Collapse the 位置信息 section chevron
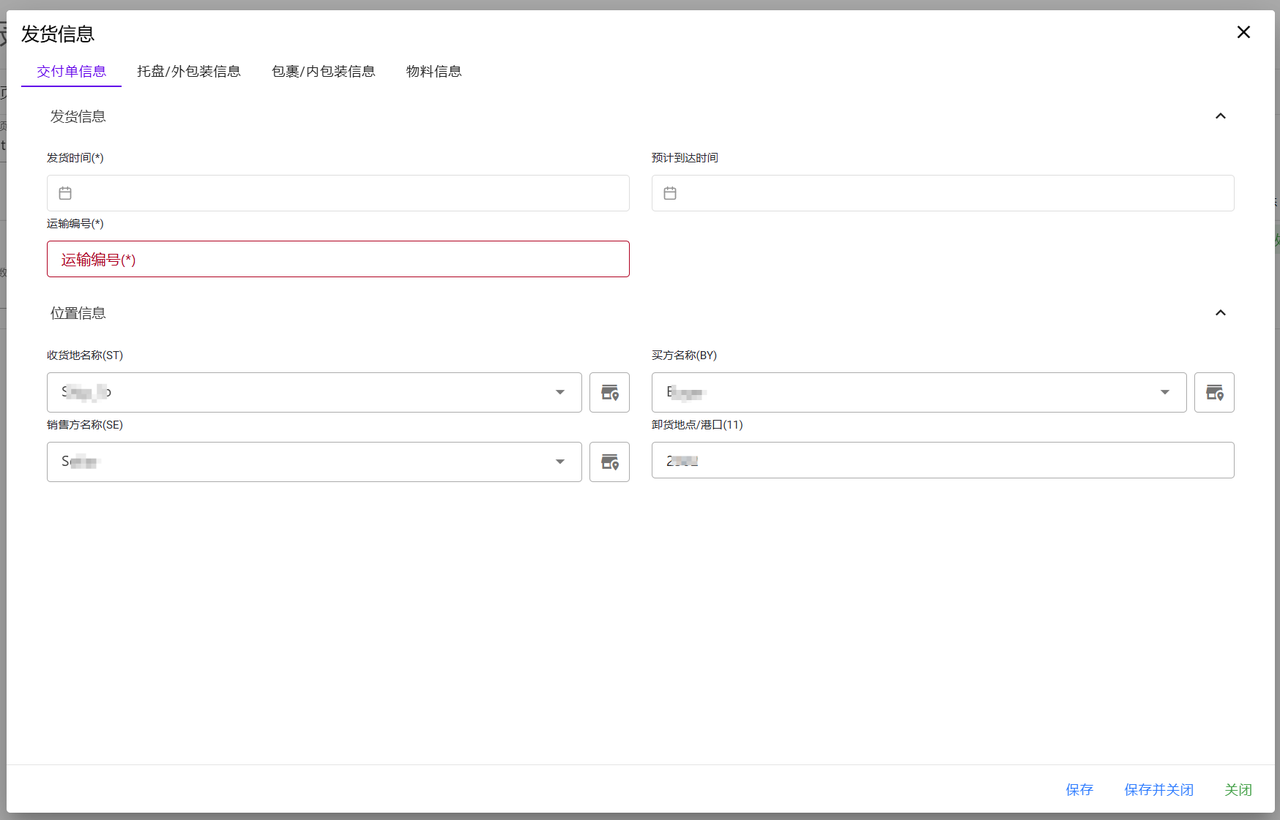This screenshot has width=1280, height=820. (x=1220, y=313)
